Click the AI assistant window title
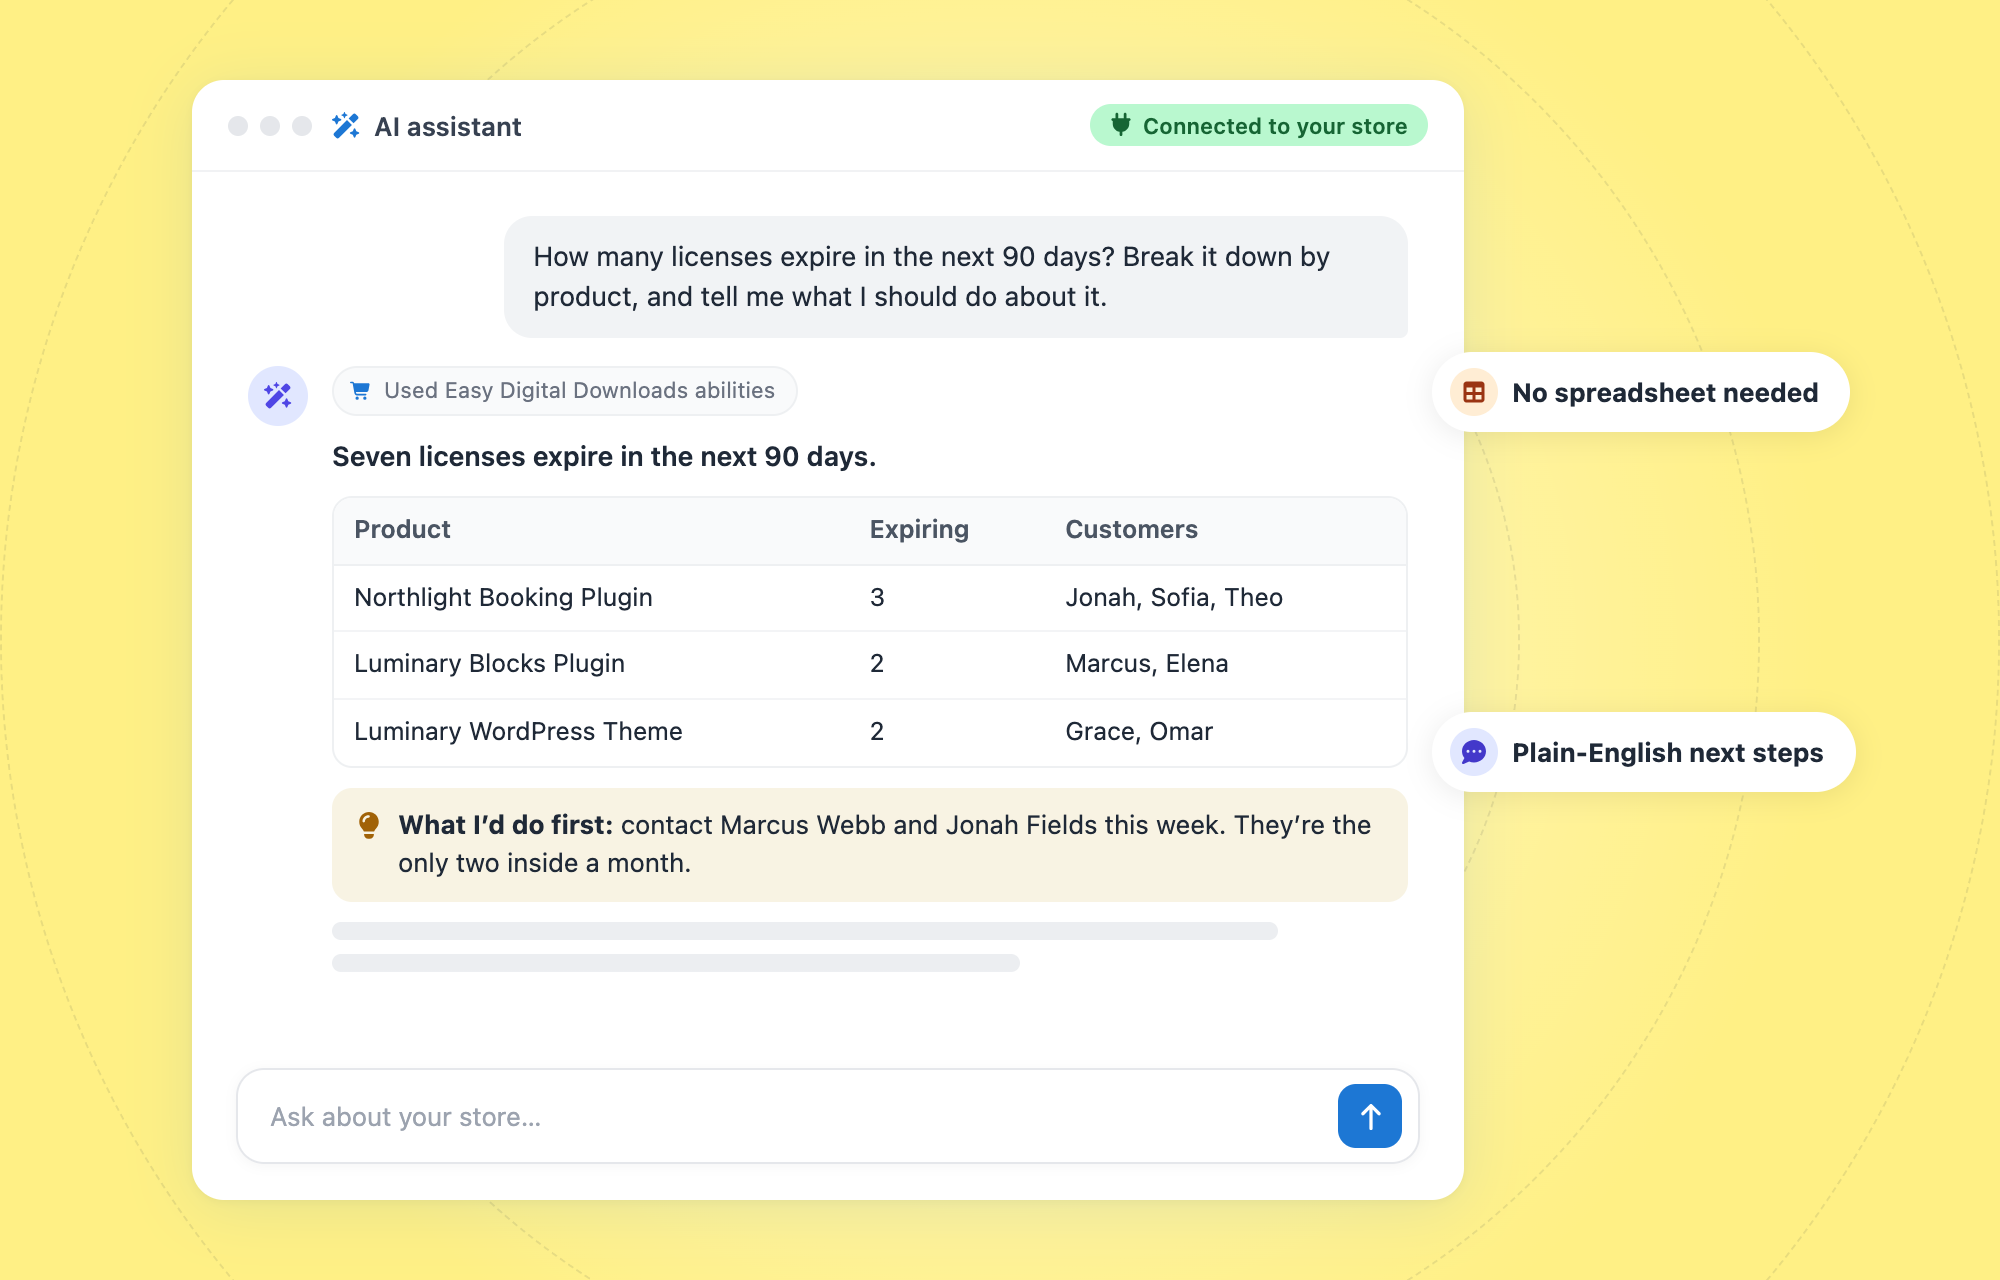 click(448, 127)
